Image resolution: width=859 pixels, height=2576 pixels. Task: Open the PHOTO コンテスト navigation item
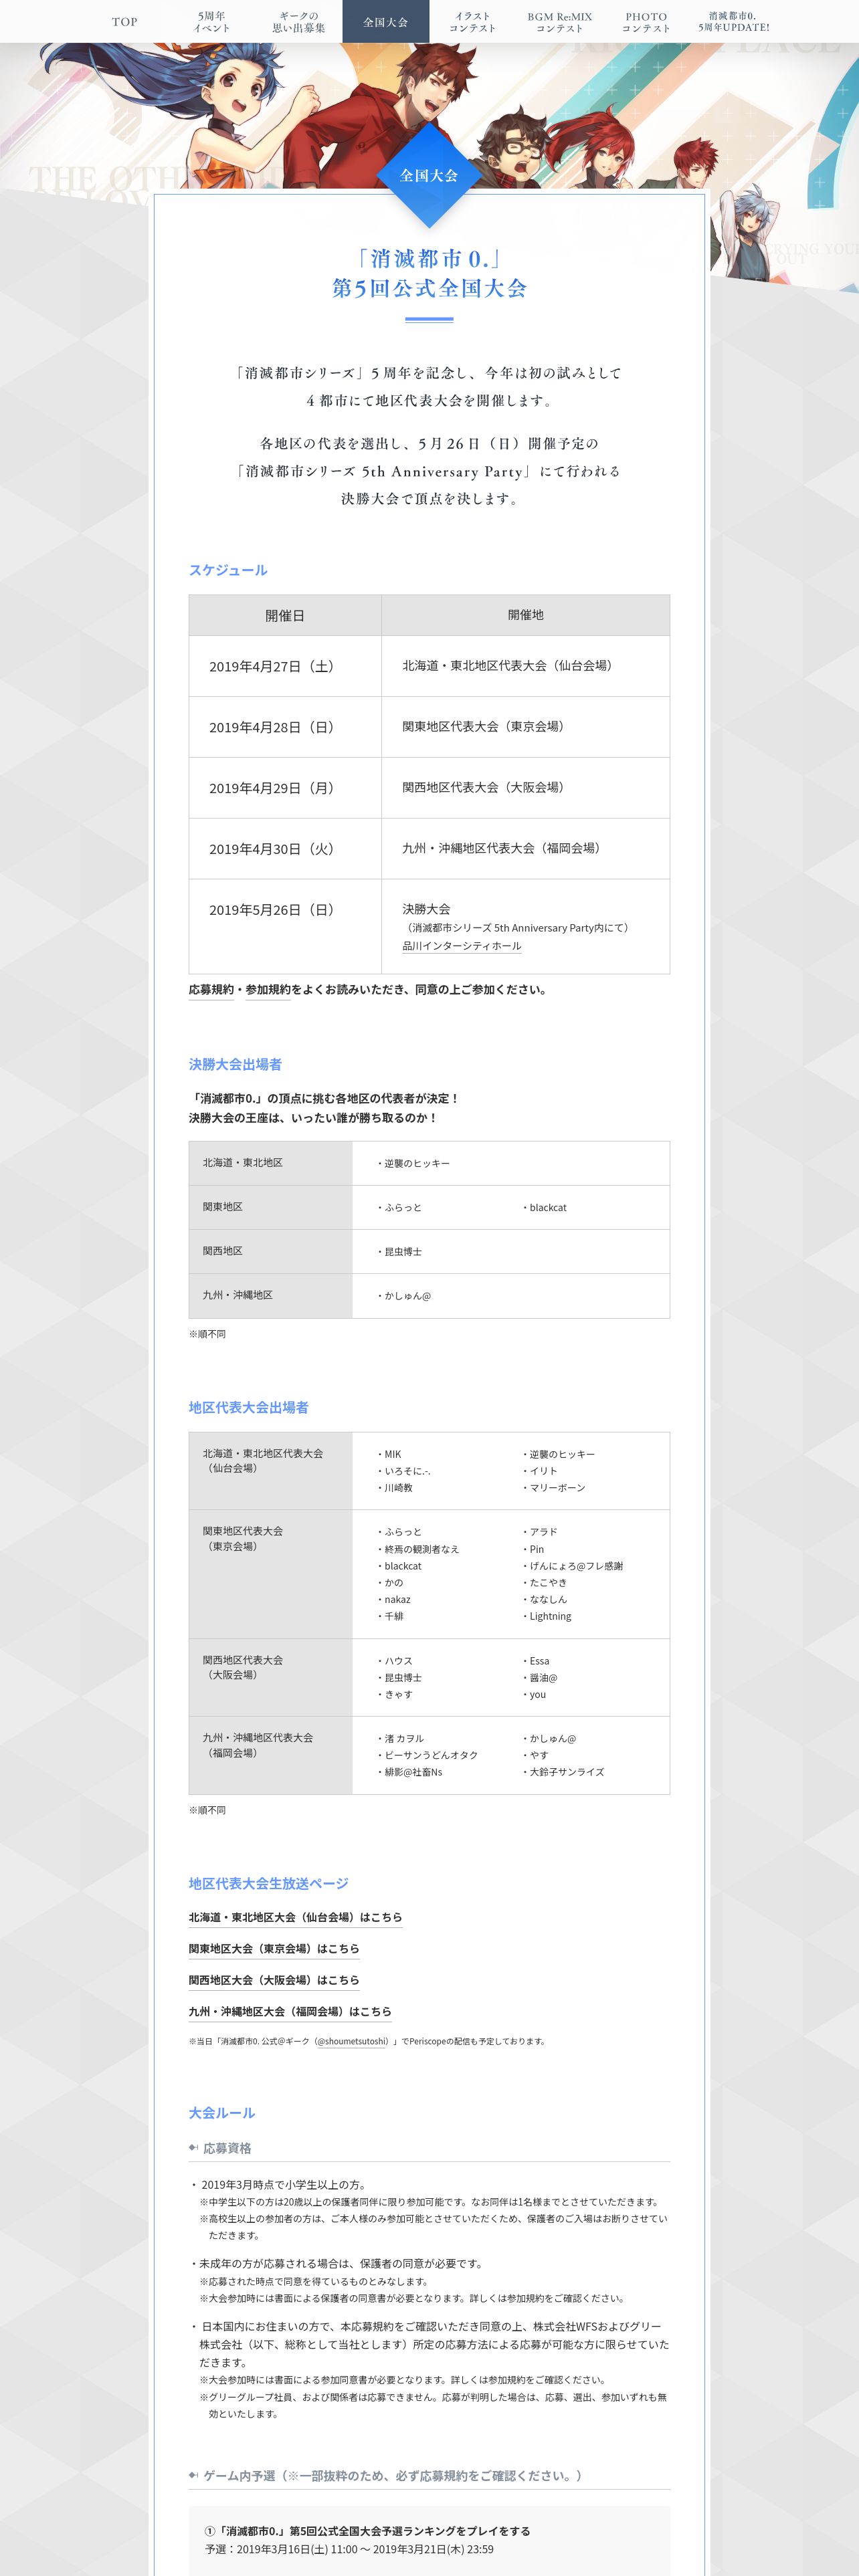pyautogui.click(x=646, y=22)
